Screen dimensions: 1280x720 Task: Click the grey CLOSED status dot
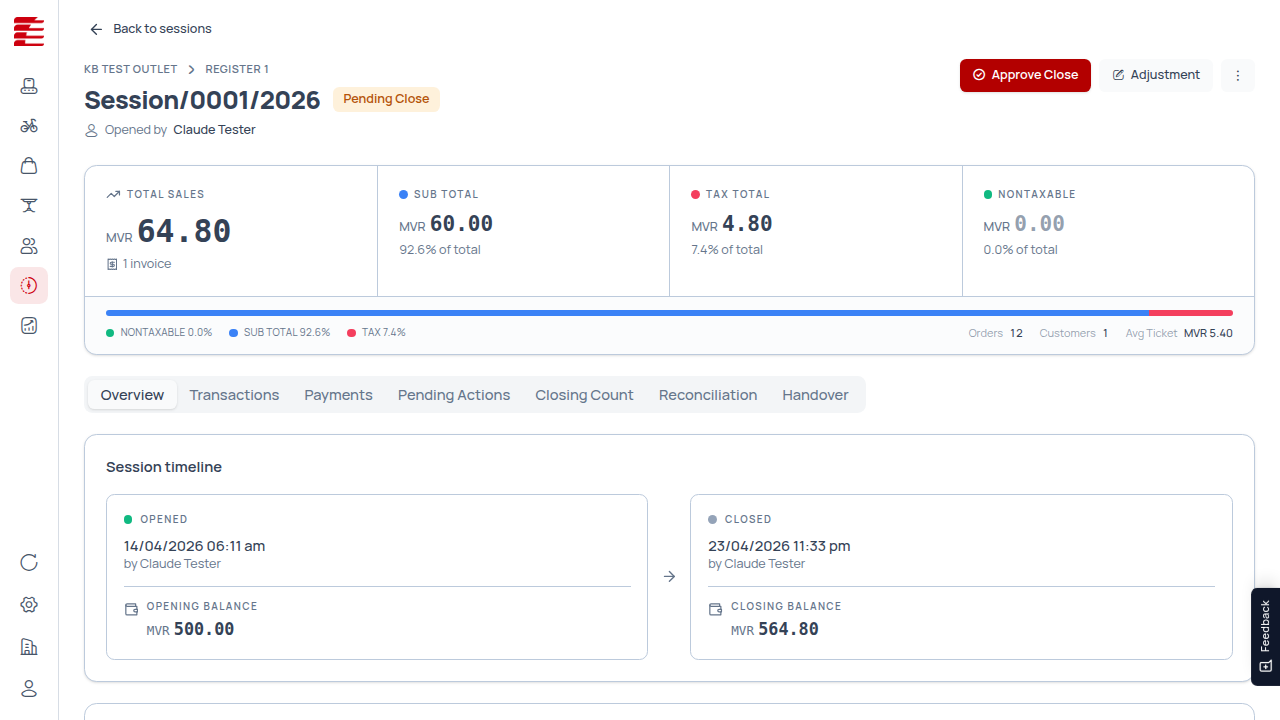712,519
